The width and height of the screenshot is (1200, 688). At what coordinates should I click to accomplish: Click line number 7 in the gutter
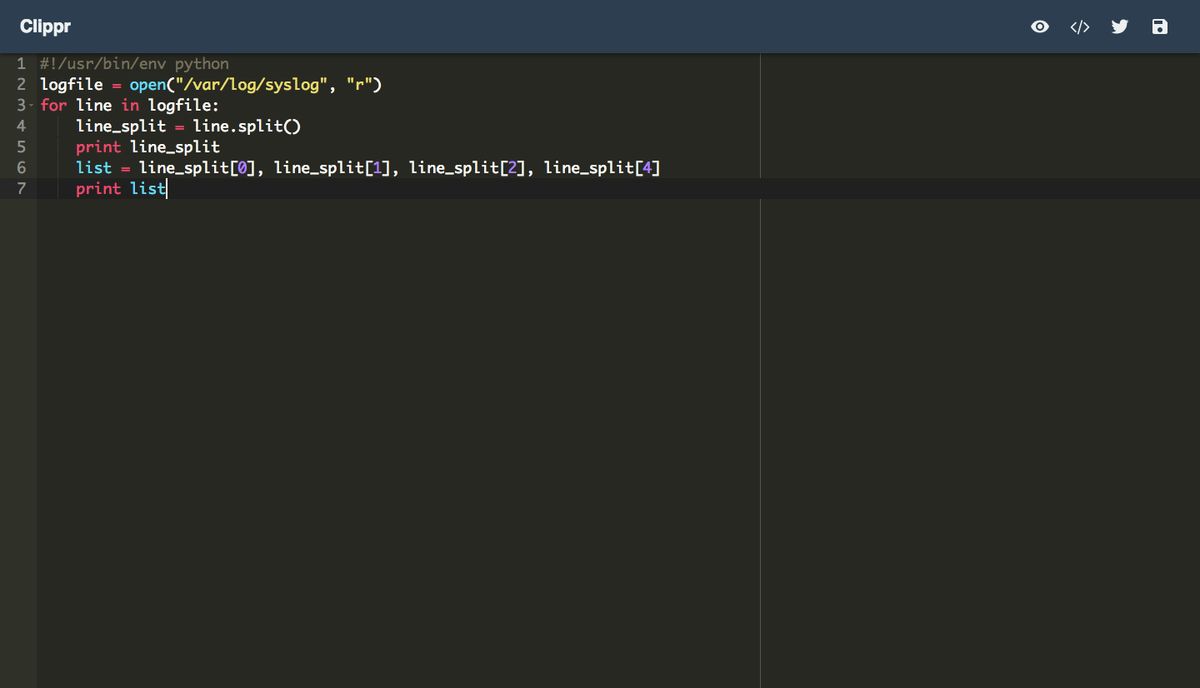point(21,188)
